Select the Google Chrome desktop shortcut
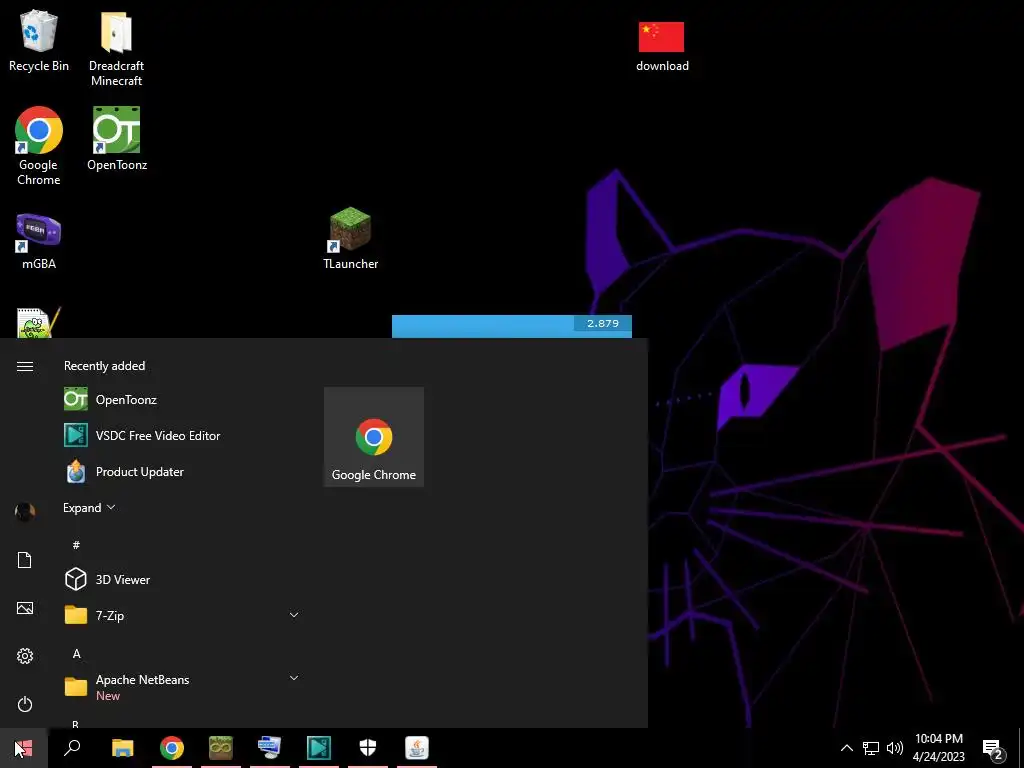This screenshot has height=768, width=1024. (39, 146)
